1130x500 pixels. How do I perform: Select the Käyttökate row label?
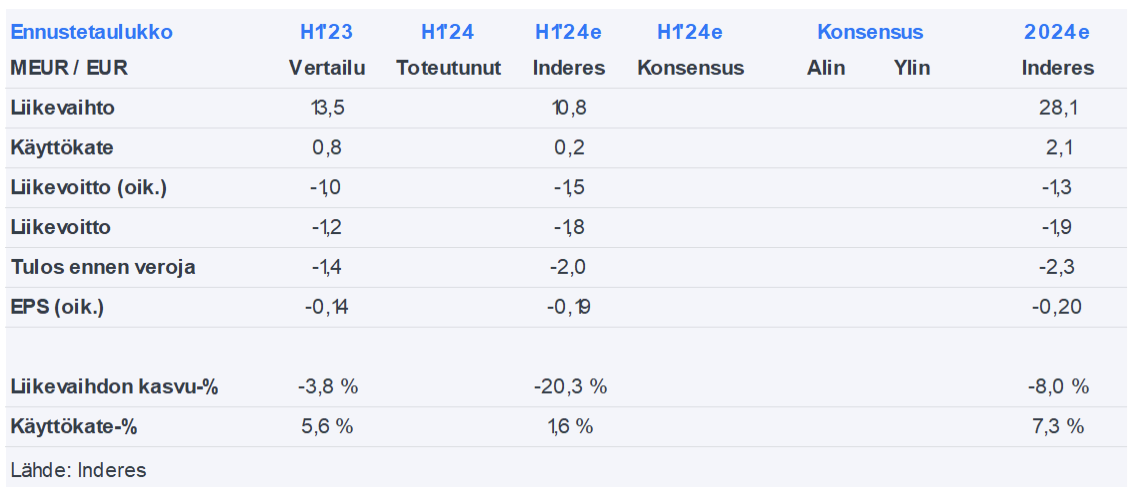[x=62, y=148]
